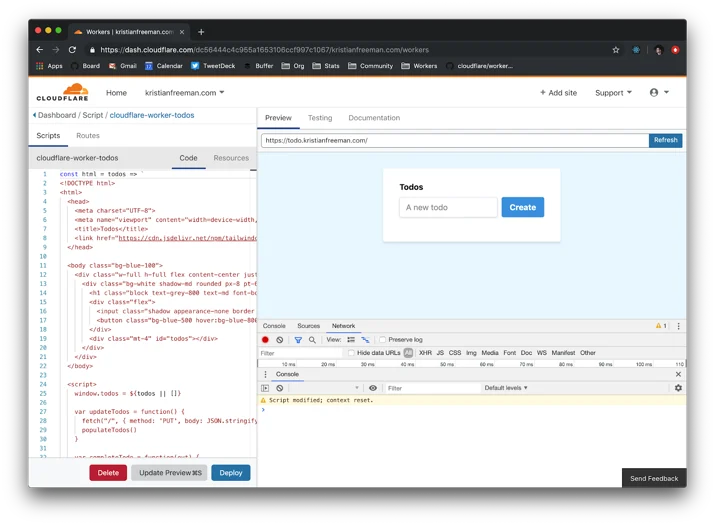
Task: Open the React devtools extension icon
Action: (636, 50)
